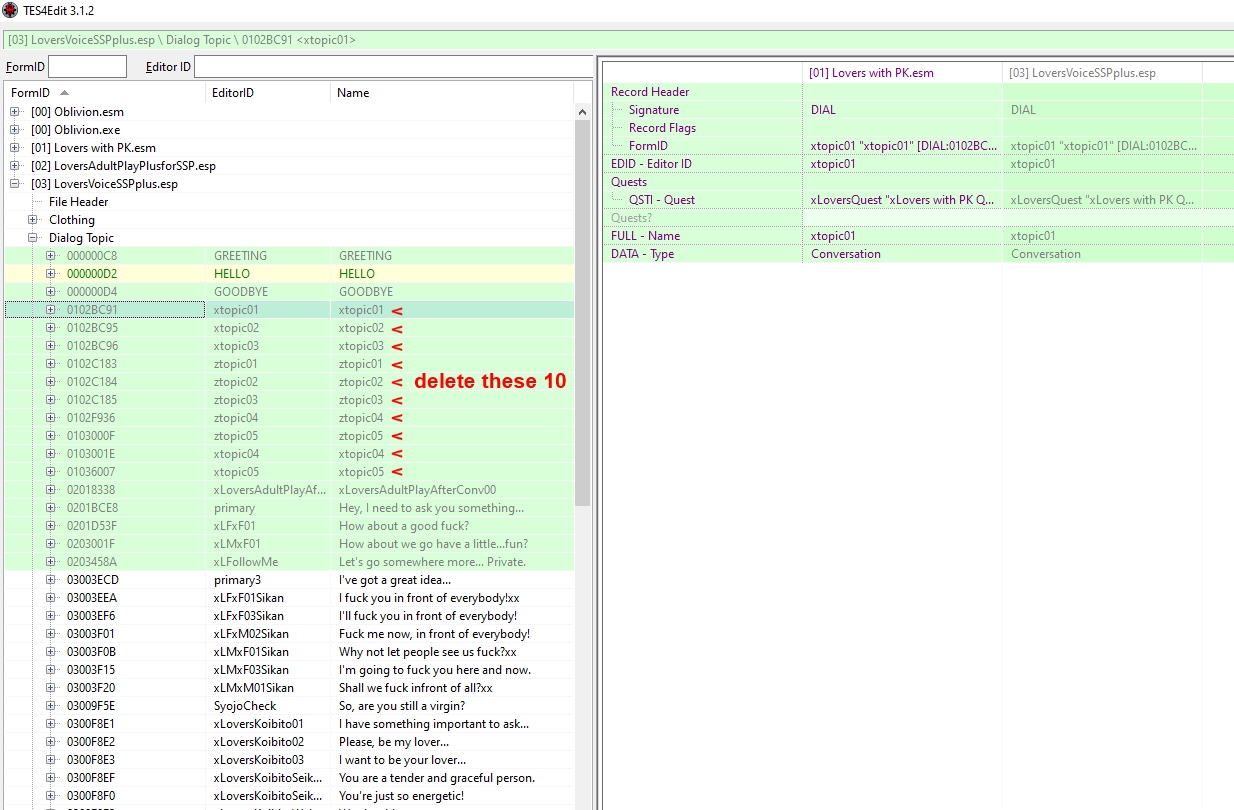1234x810 pixels.
Task: Select the ztopic05 record 0103000F
Action: tap(289, 436)
